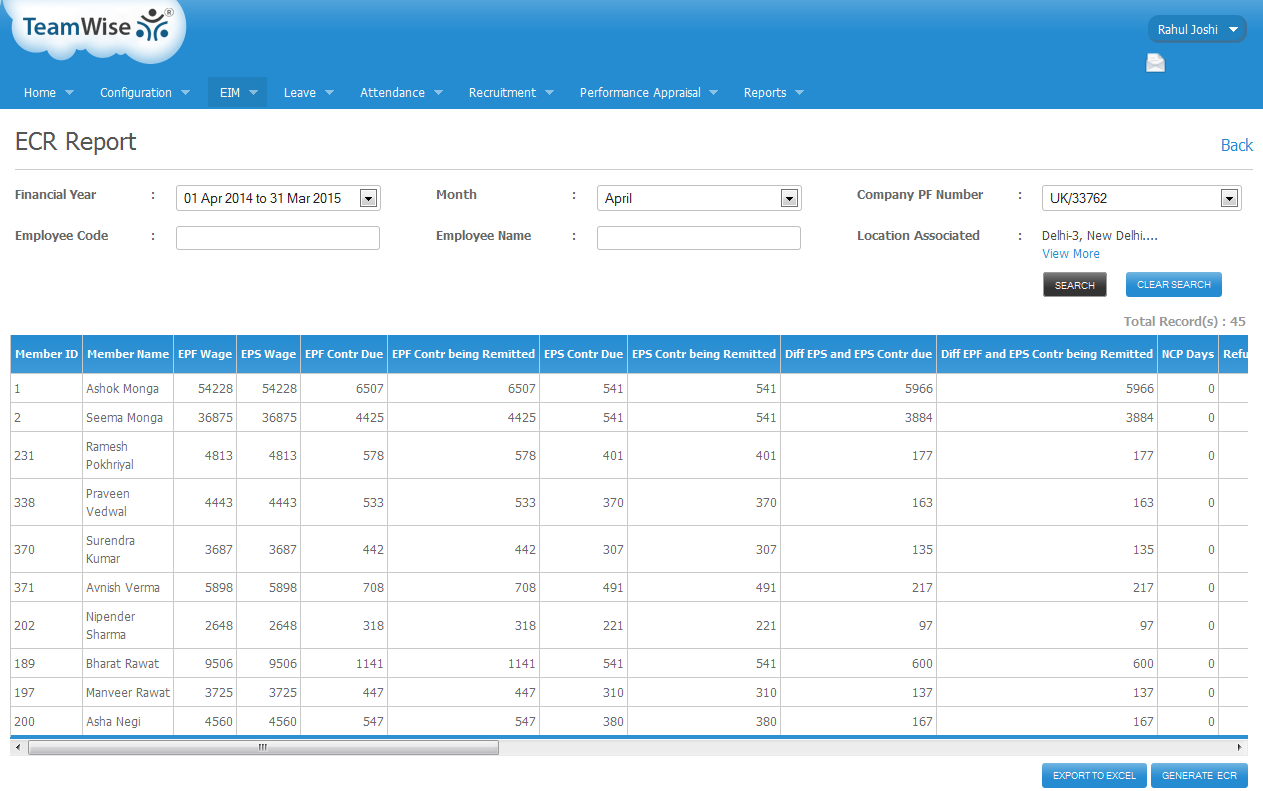This screenshot has height=791, width=1263.
Task: Select the EIM menu item
Action: pos(237,93)
